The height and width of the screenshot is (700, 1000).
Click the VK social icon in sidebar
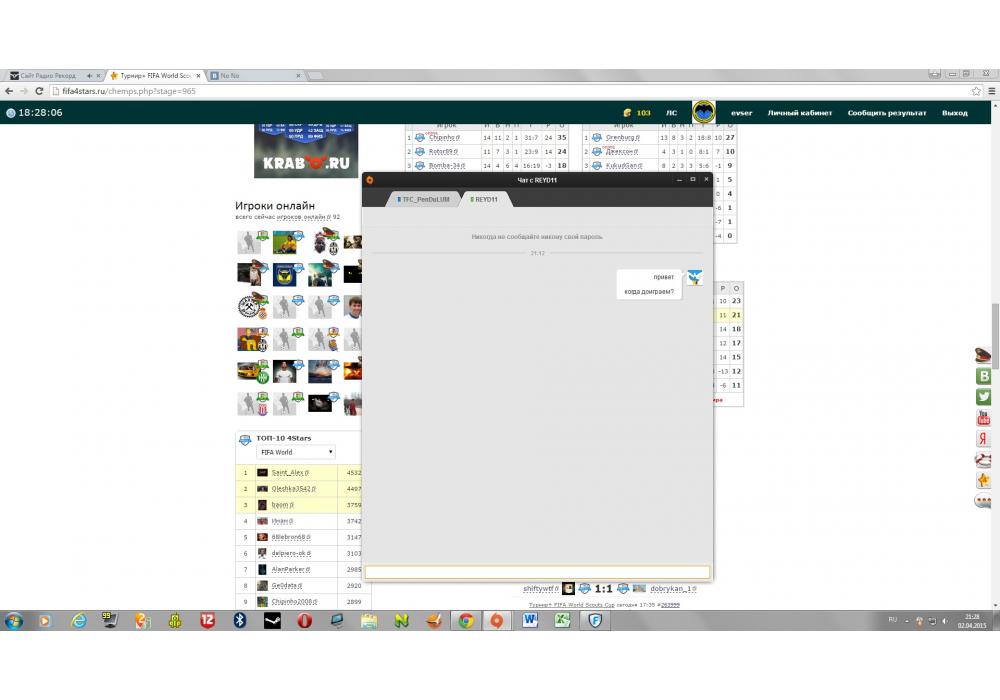tap(983, 376)
